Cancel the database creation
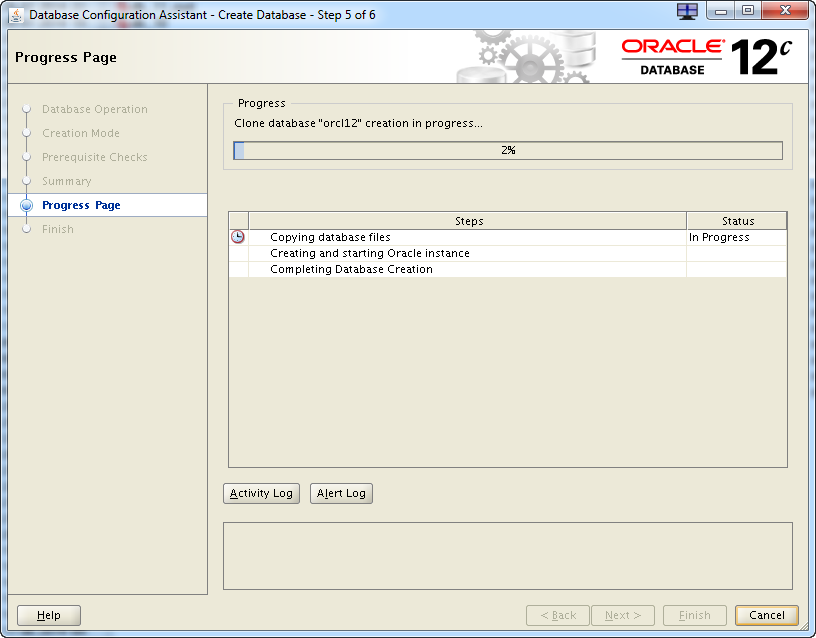The height and width of the screenshot is (638, 816). coord(767,615)
